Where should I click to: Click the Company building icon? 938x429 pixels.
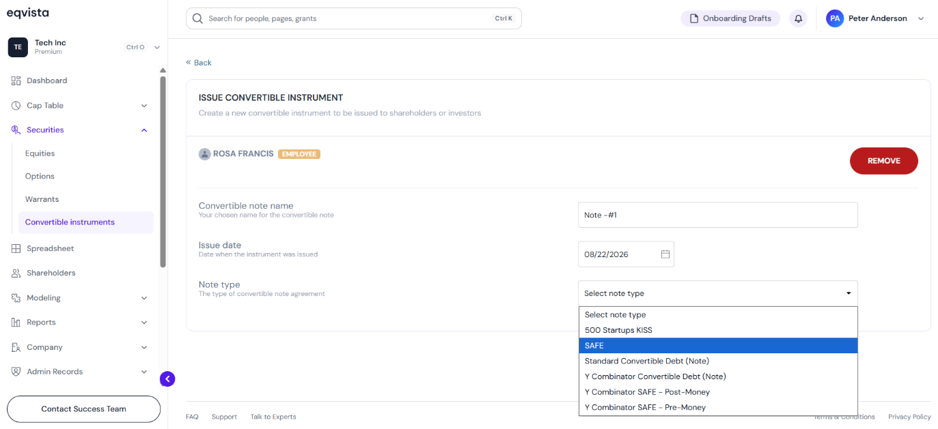(16, 347)
